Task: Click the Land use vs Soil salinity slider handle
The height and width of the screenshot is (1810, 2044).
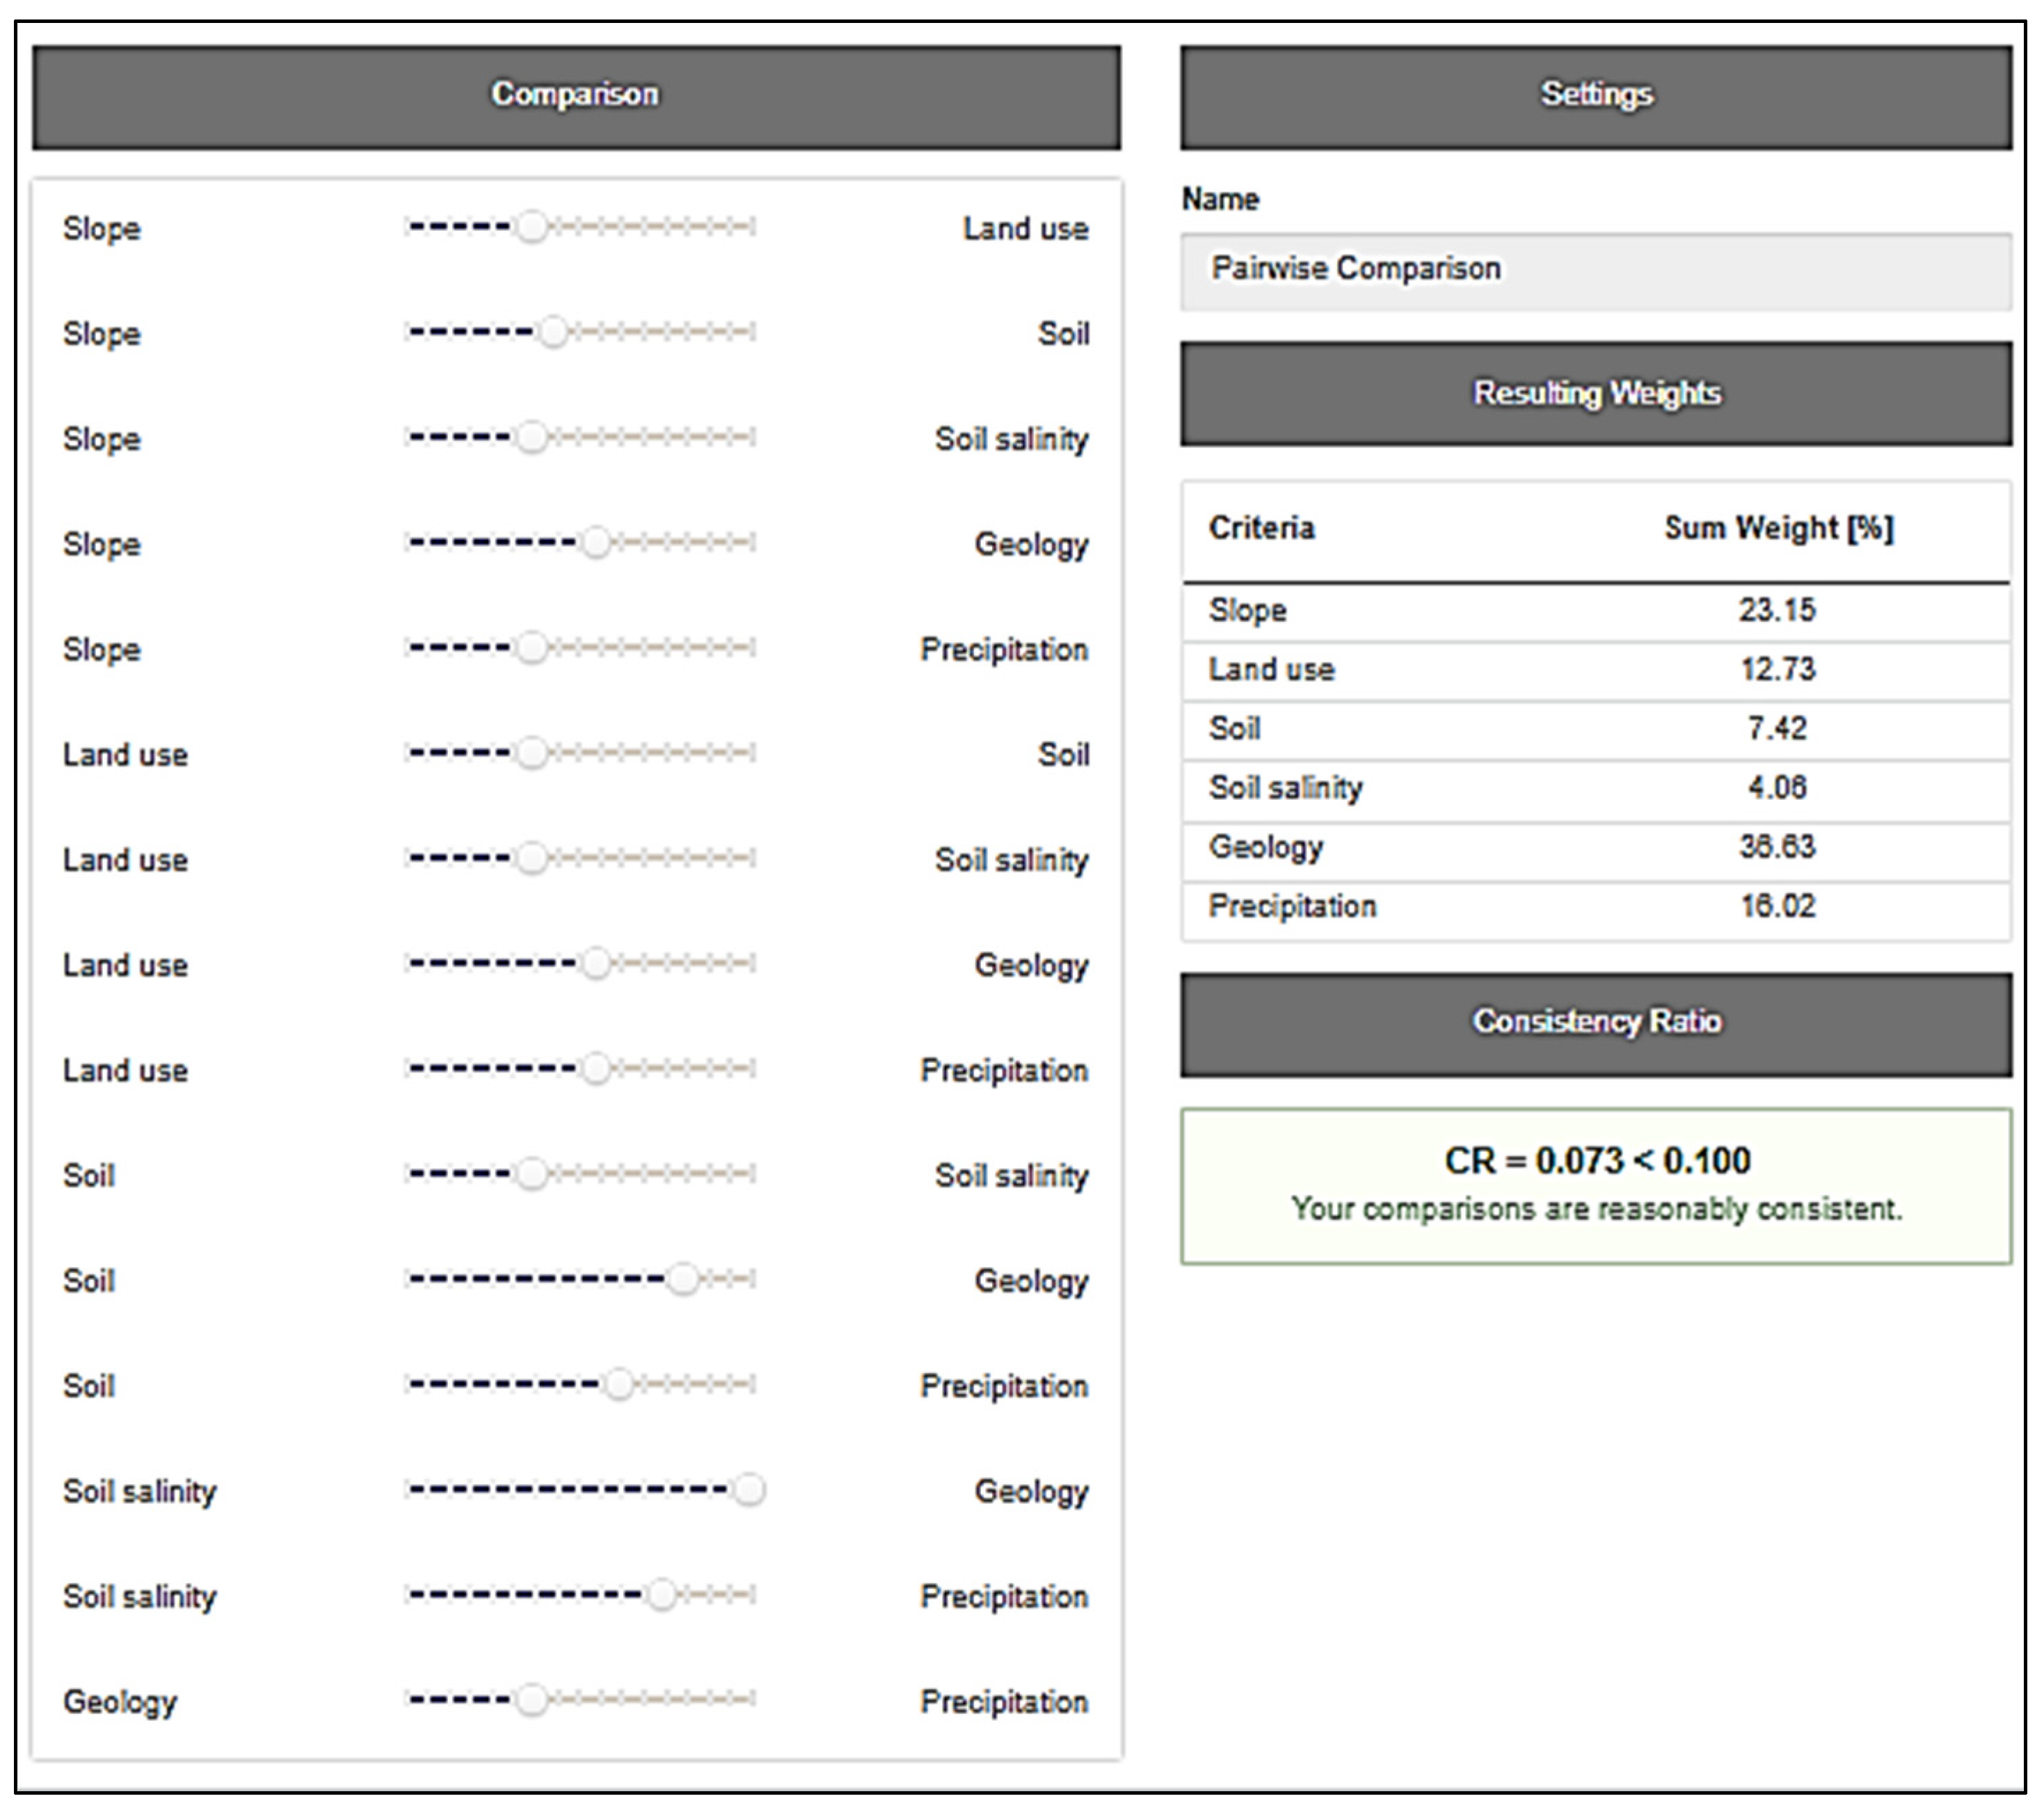Action: [532, 858]
